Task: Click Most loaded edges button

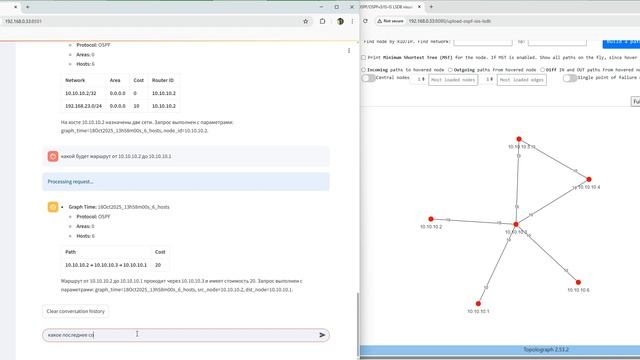Action: (x=522, y=80)
